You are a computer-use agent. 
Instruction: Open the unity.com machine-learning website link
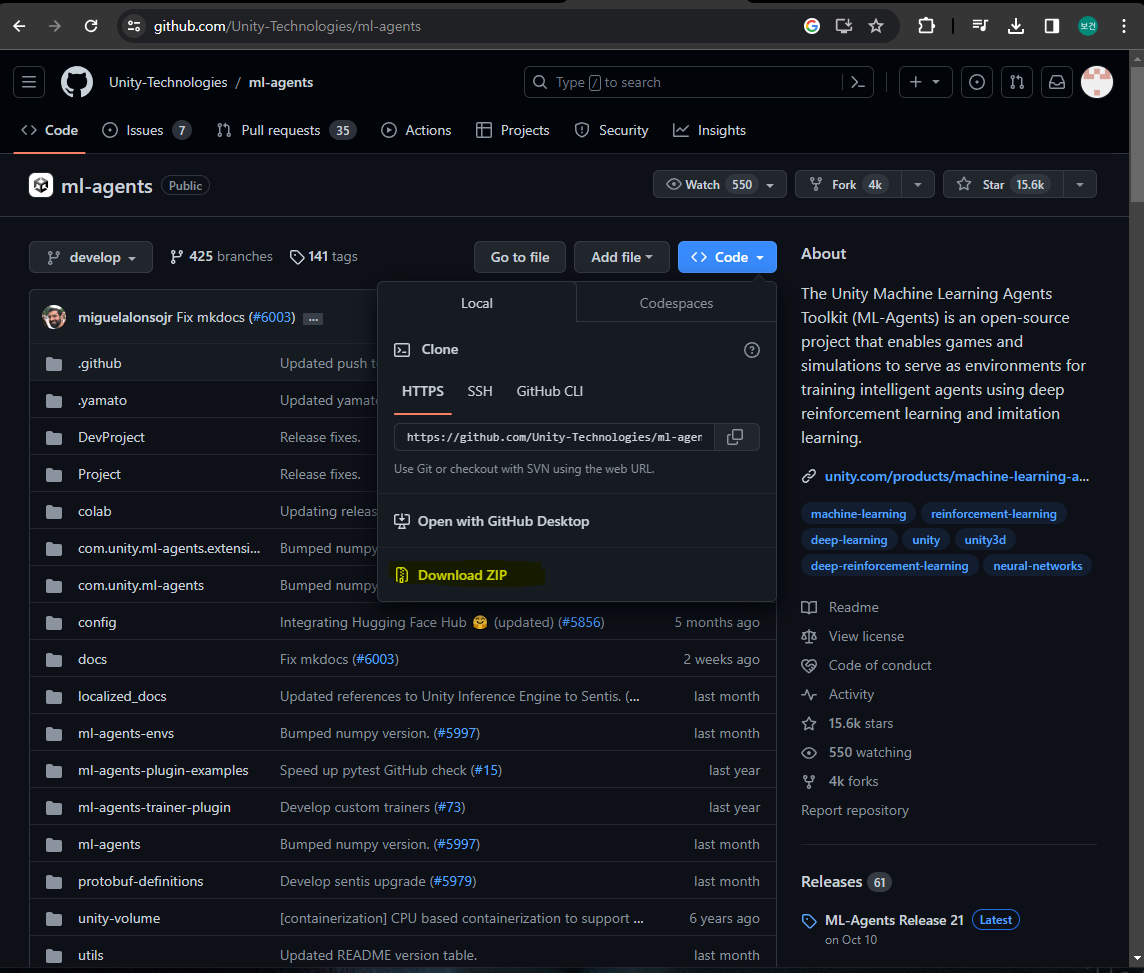pos(956,476)
